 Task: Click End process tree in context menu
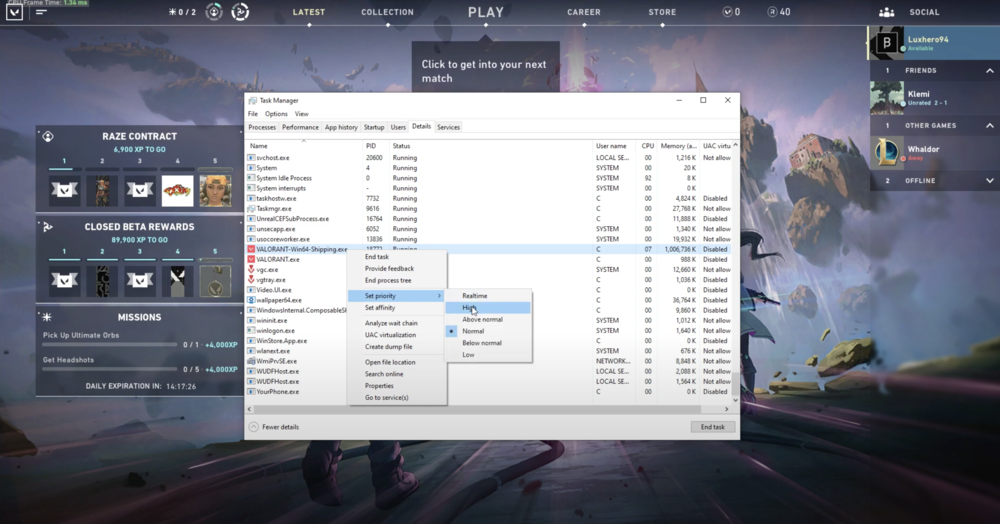[388, 280]
